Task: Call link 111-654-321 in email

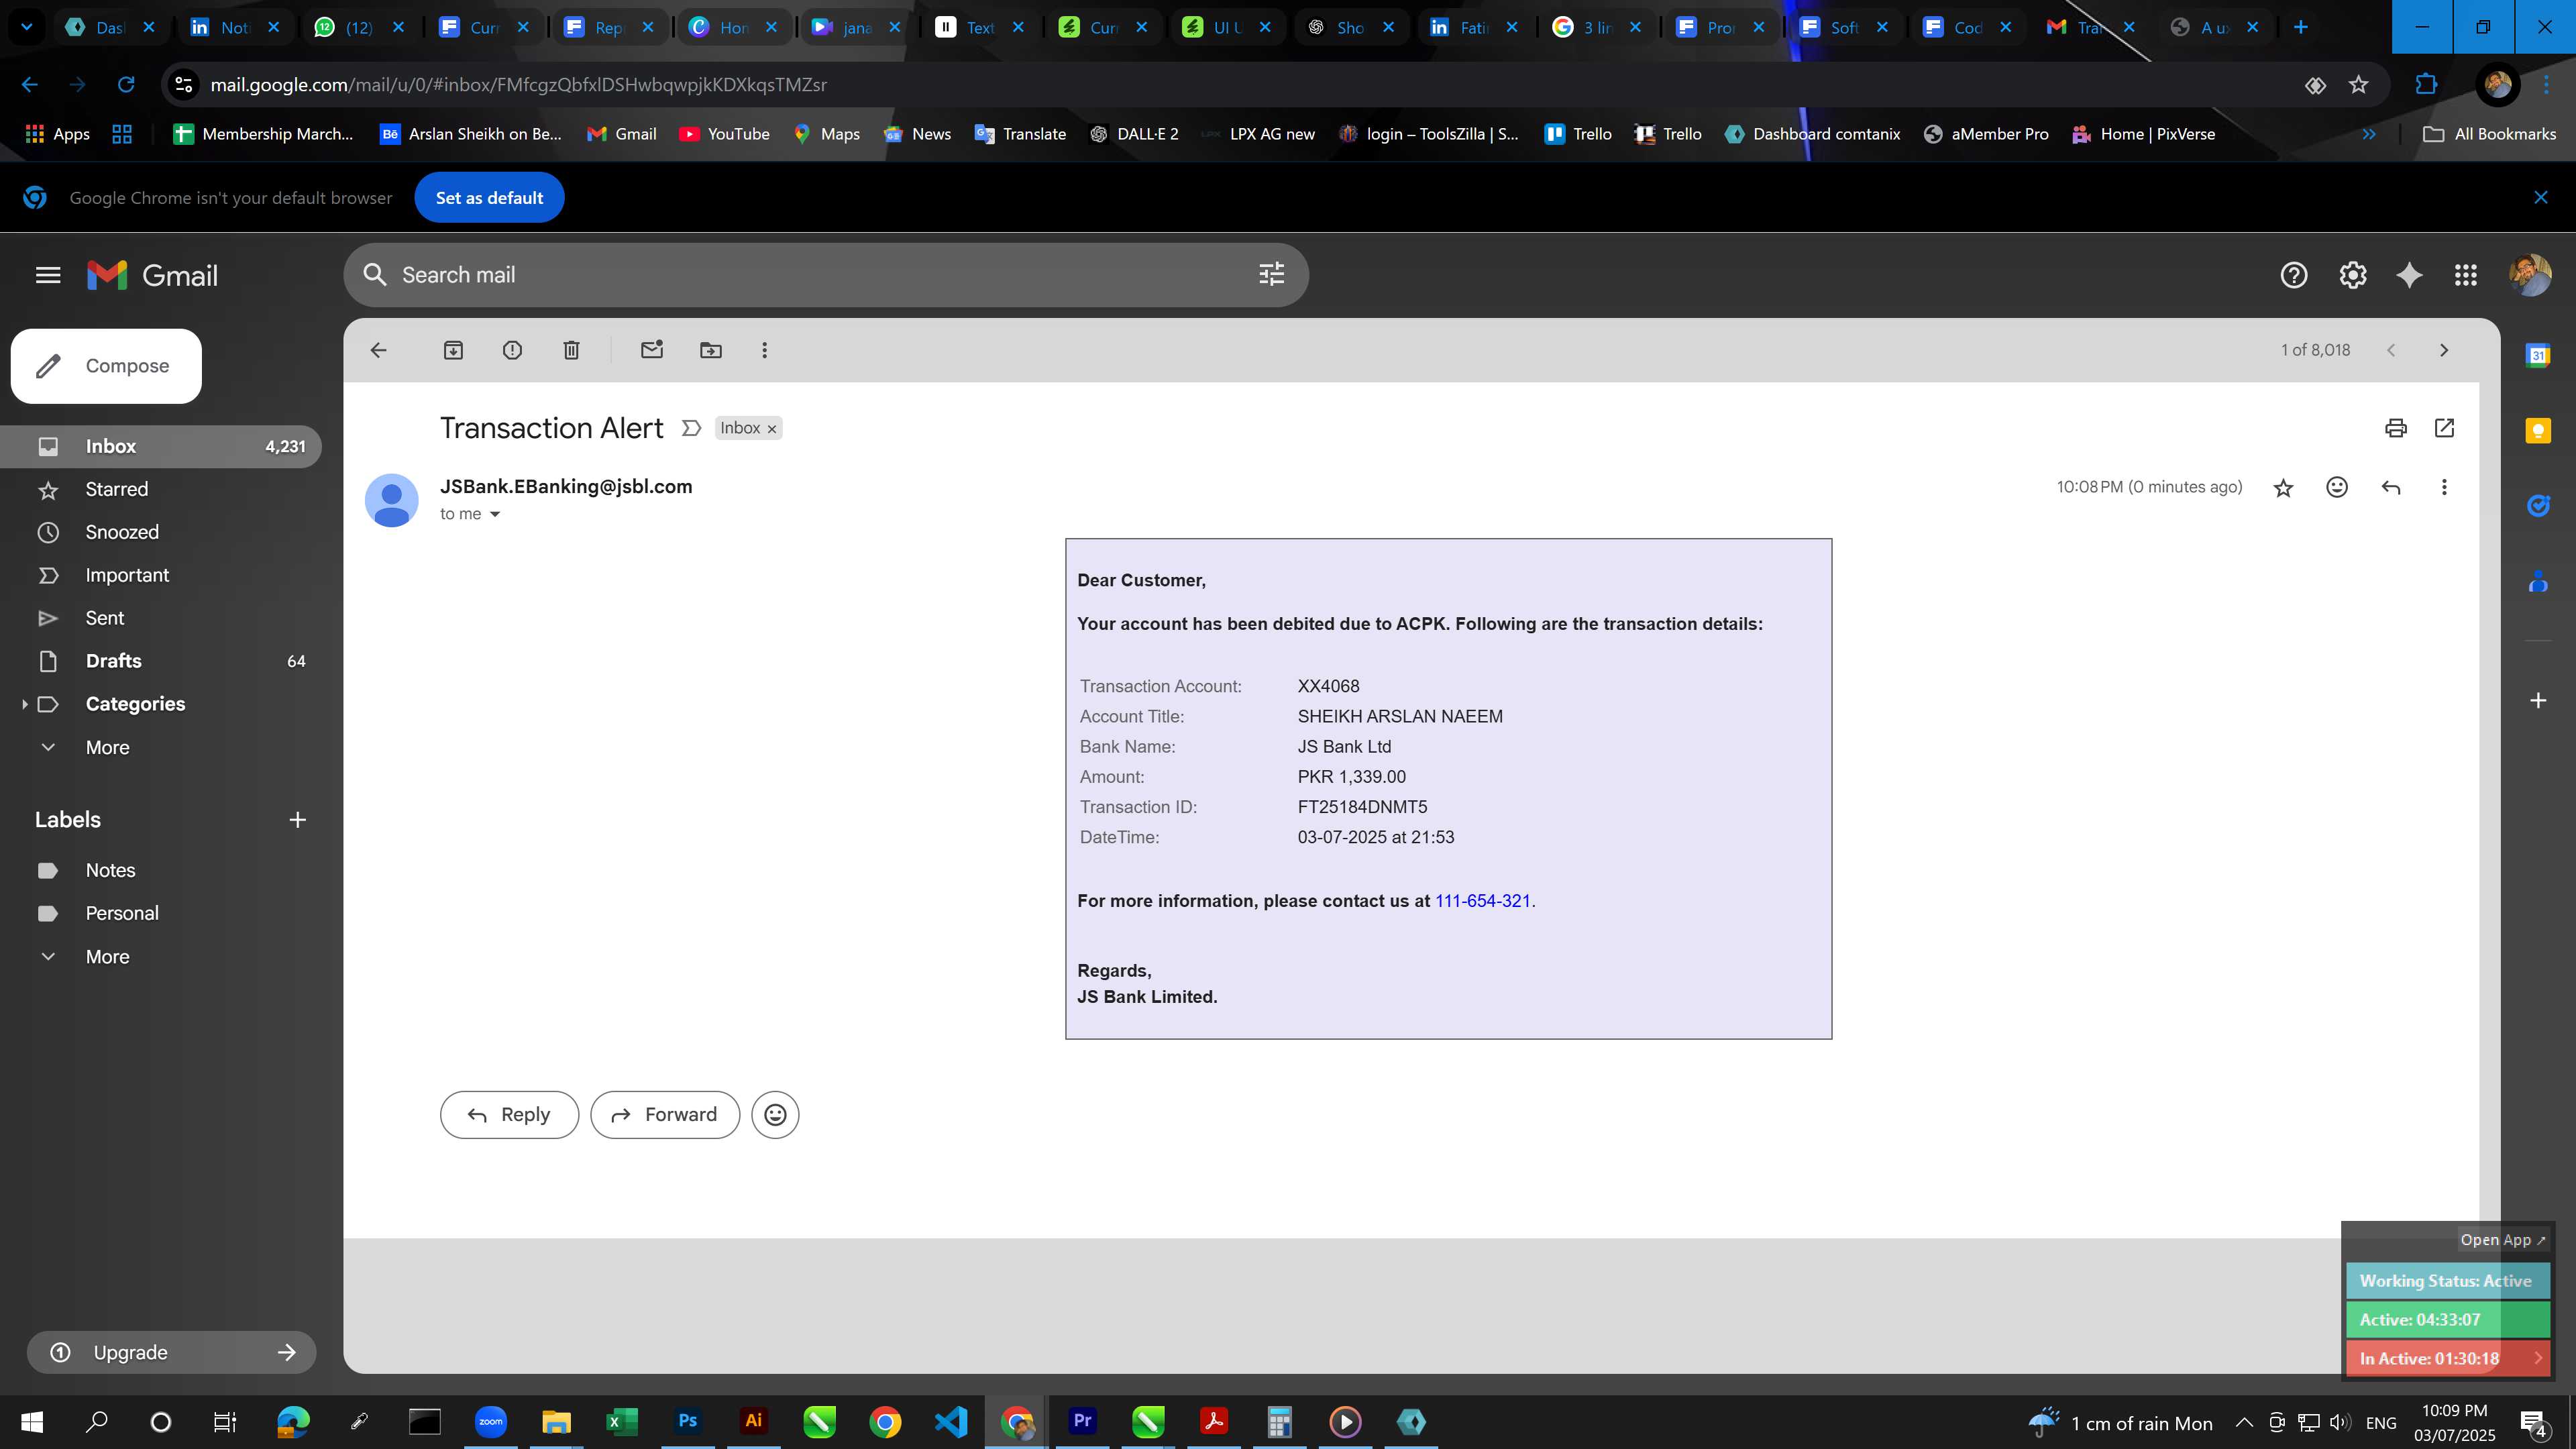Action: [x=1483, y=901]
